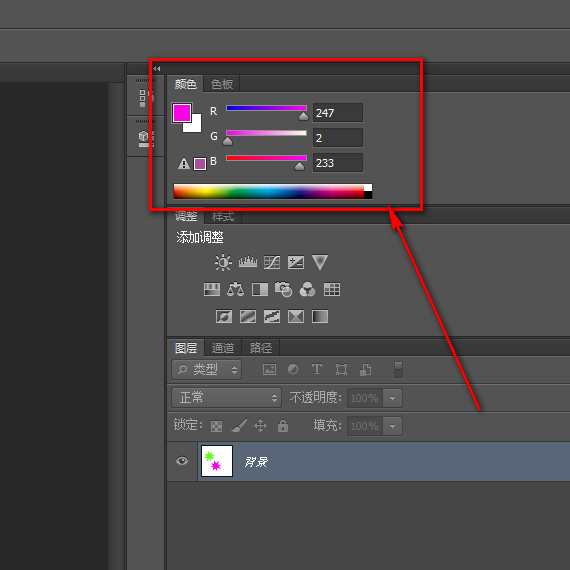Add a Curves adjustment
The width and height of the screenshot is (570, 570).
point(272,262)
